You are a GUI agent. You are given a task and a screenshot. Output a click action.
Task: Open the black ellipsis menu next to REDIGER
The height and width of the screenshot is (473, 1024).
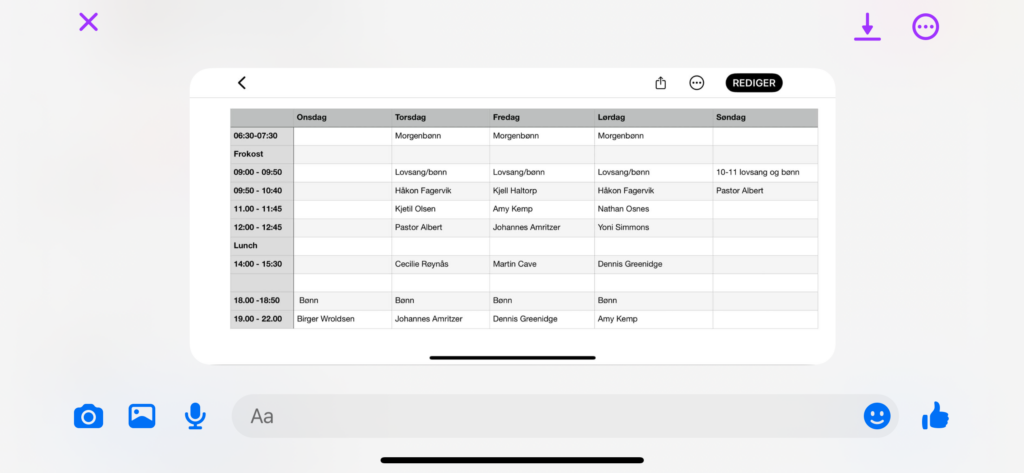tap(697, 83)
